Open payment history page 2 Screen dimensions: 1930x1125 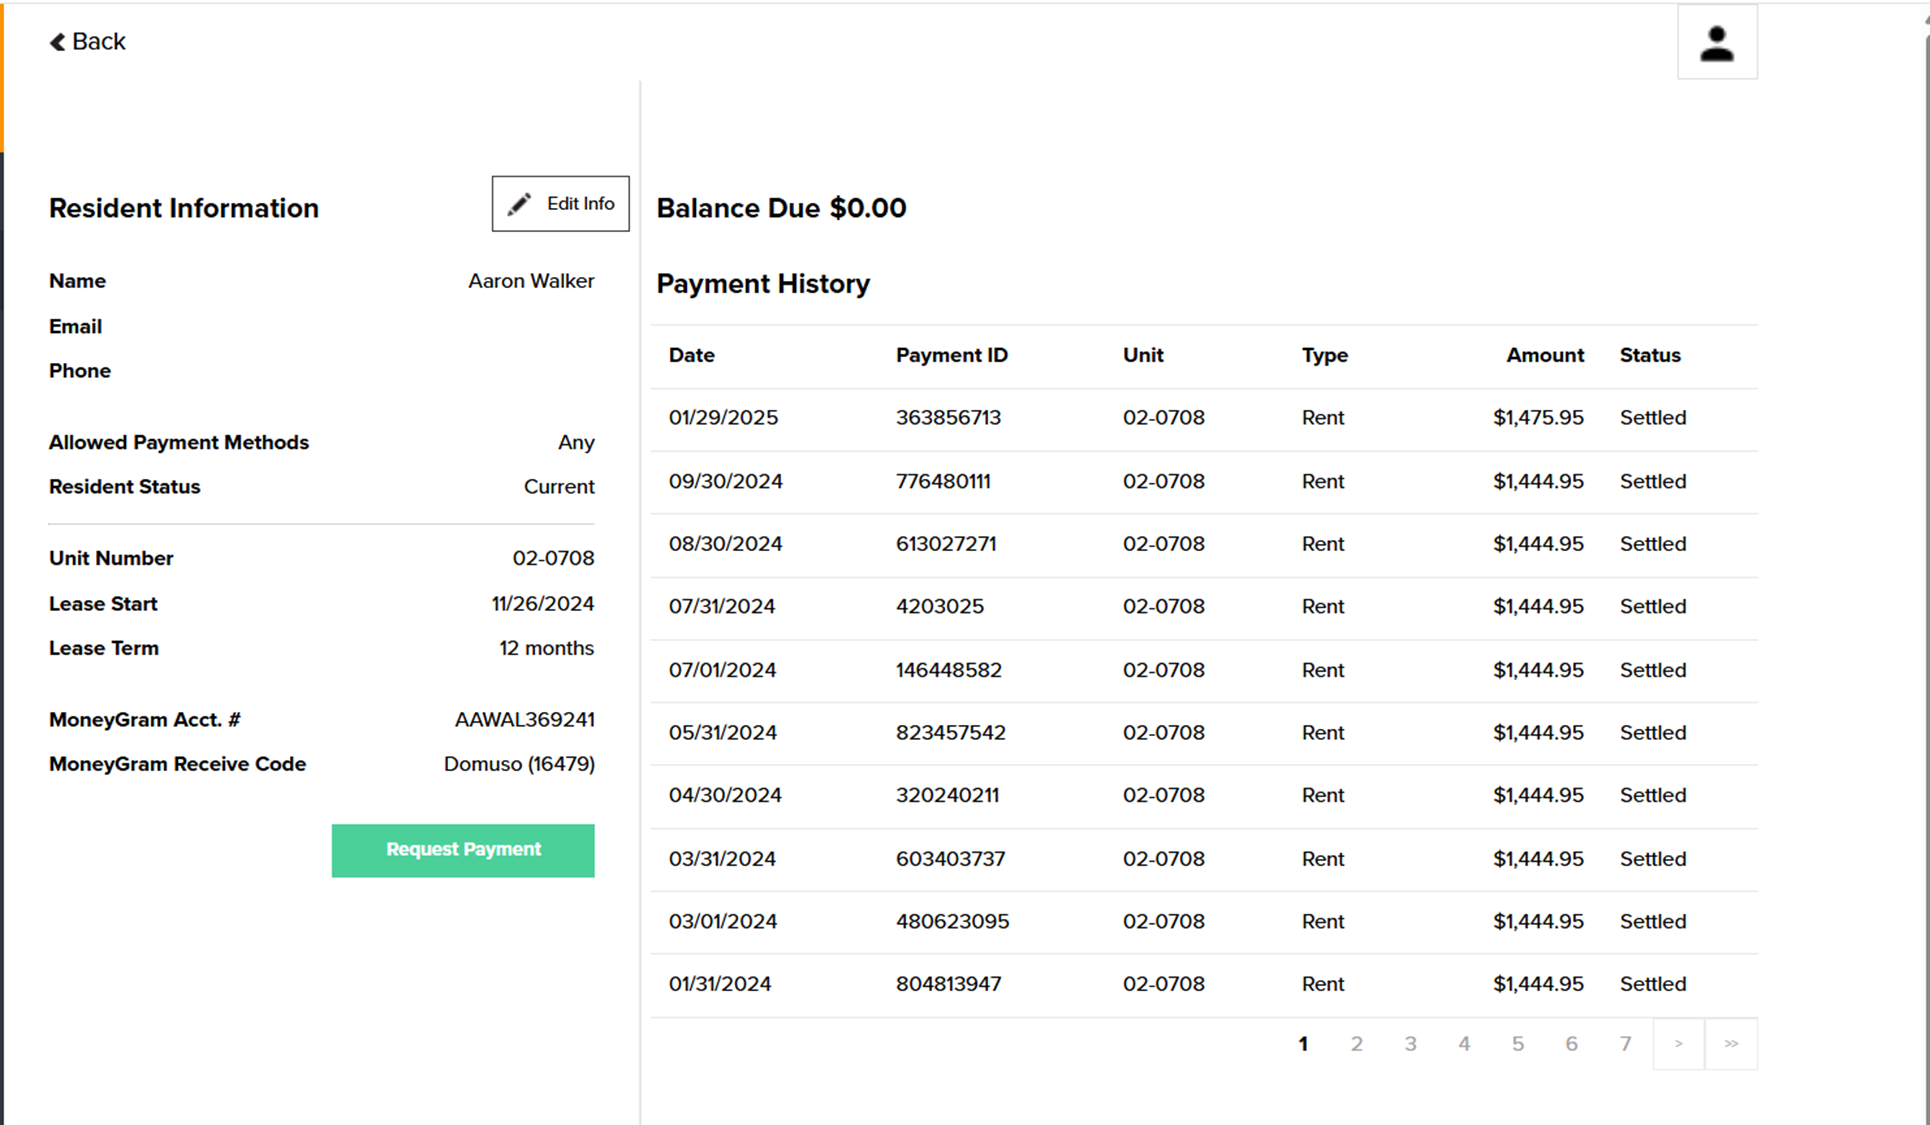(1356, 1044)
